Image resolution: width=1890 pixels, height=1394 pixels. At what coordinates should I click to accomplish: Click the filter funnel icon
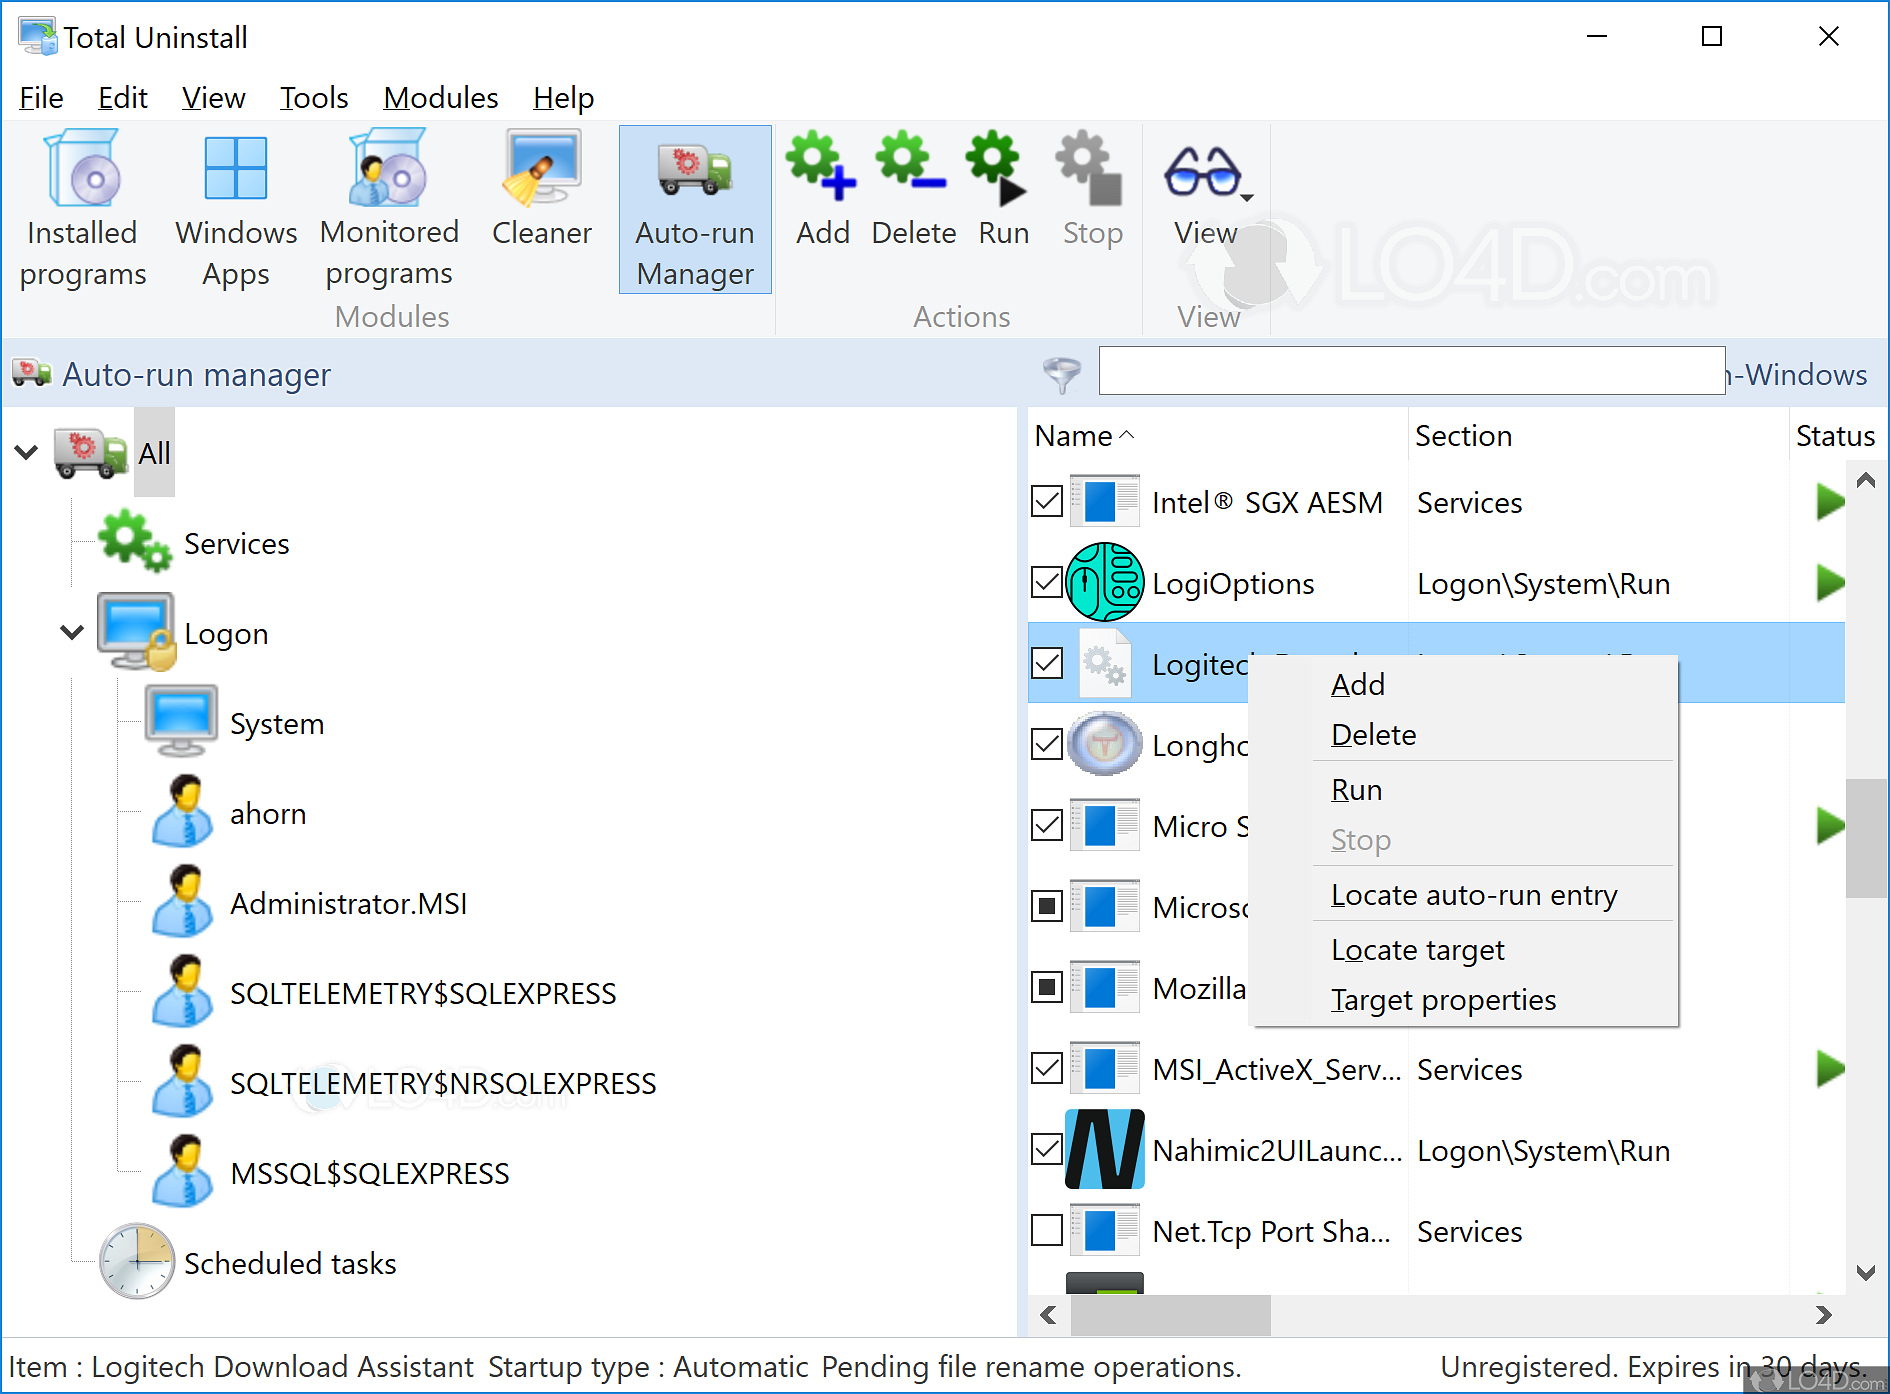[x=1063, y=374]
